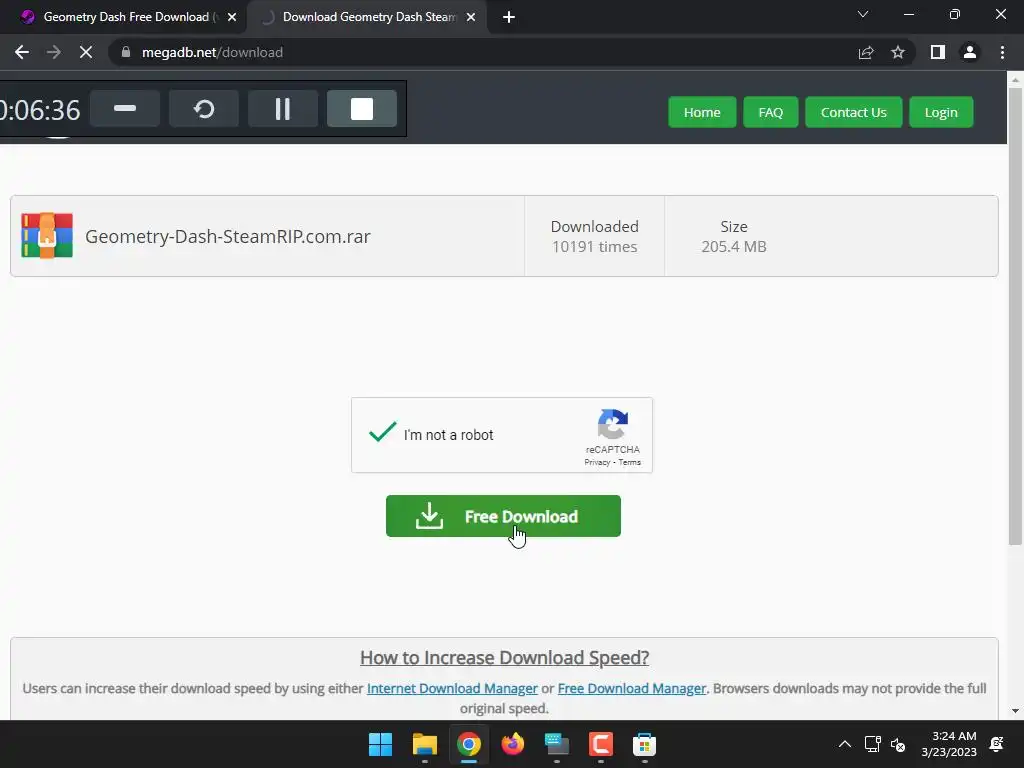Bookmark this page with star icon
This screenshot has width=1024, height=768.
[898, 52]
